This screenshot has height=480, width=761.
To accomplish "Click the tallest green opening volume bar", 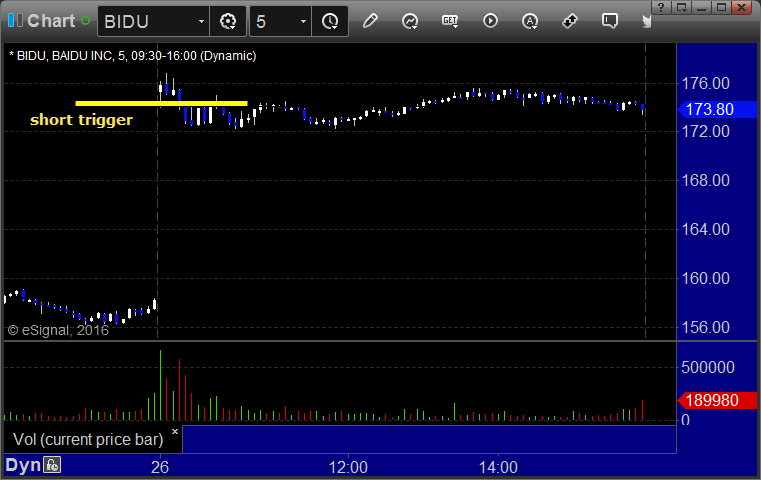I will coord(161,385).
